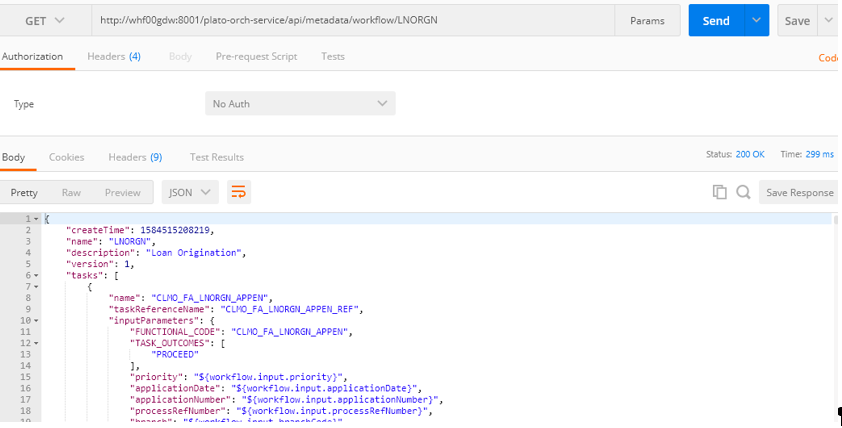The width and height of the screenshot is (842, 428).
Task: Open the JSON format dropdown
Action: [190, 192]
